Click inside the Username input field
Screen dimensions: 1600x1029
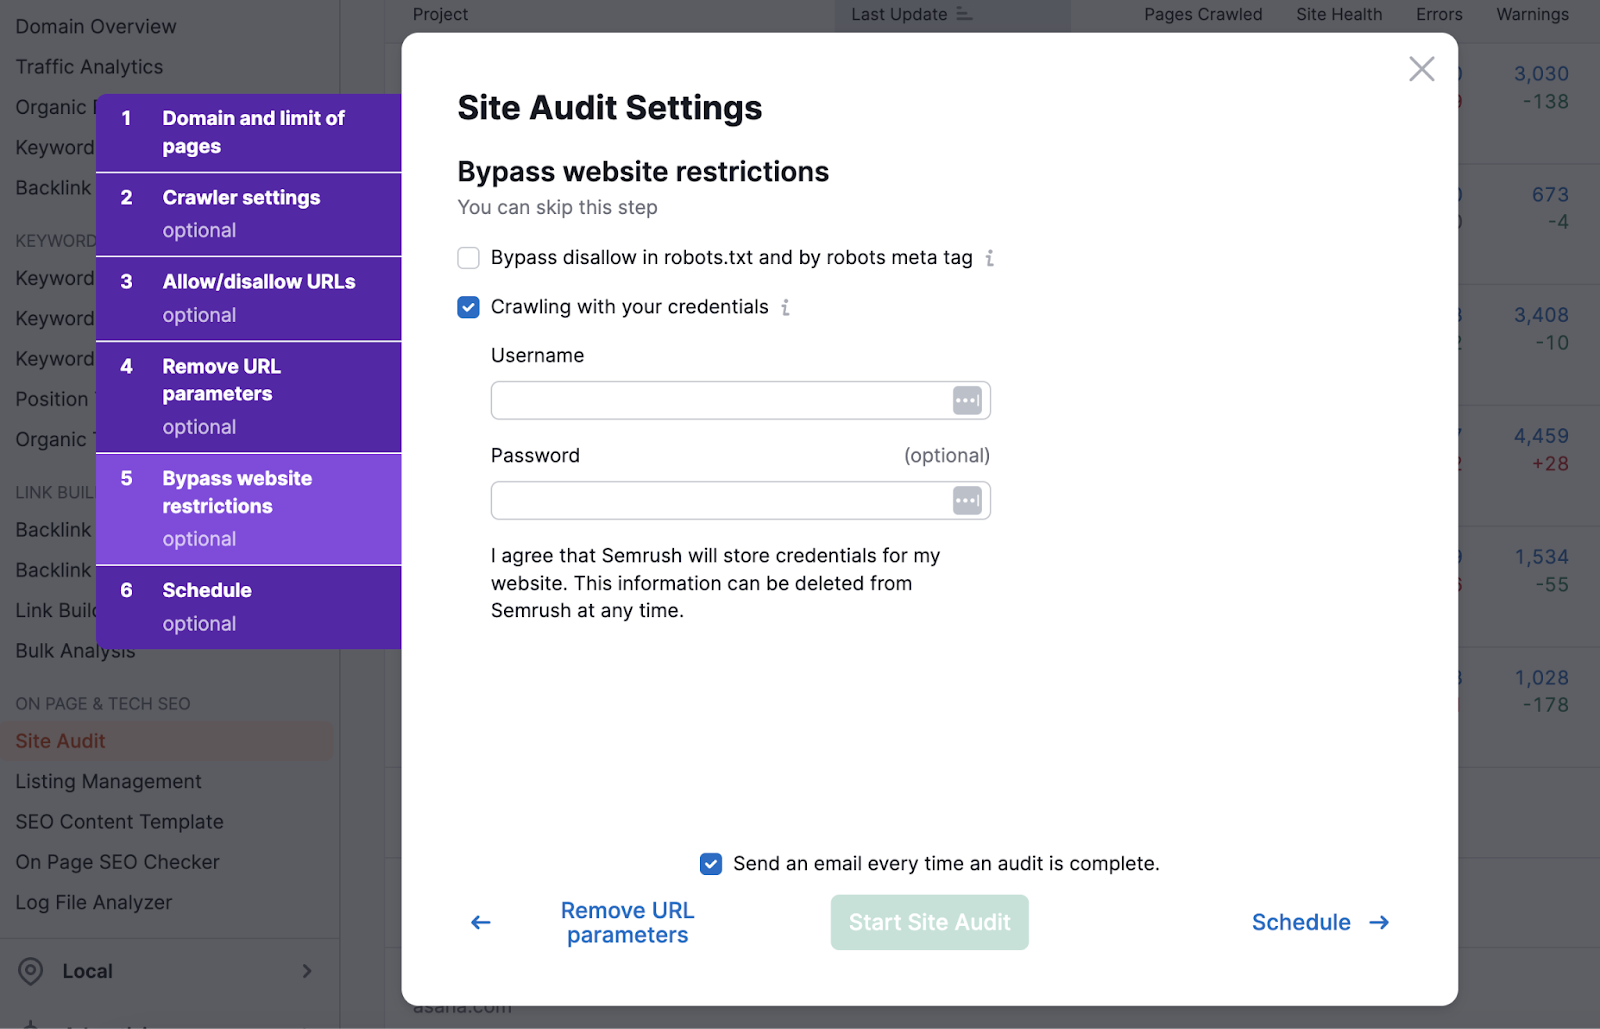720,399
